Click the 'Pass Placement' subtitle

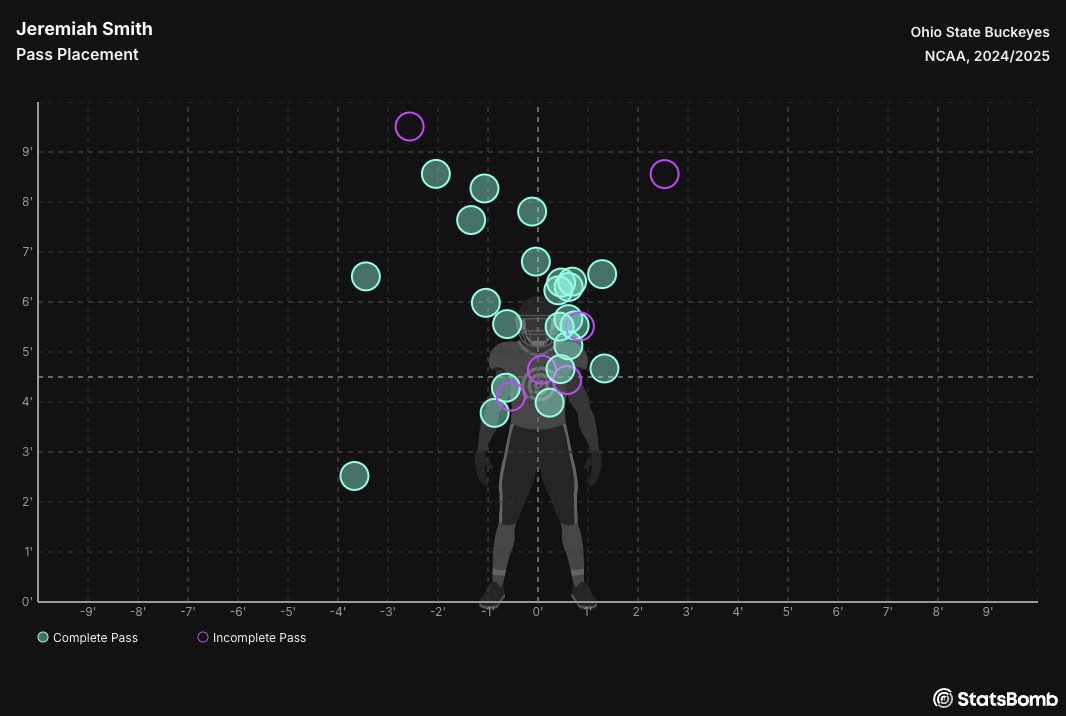pyautogui.click(x=77, y=54)
